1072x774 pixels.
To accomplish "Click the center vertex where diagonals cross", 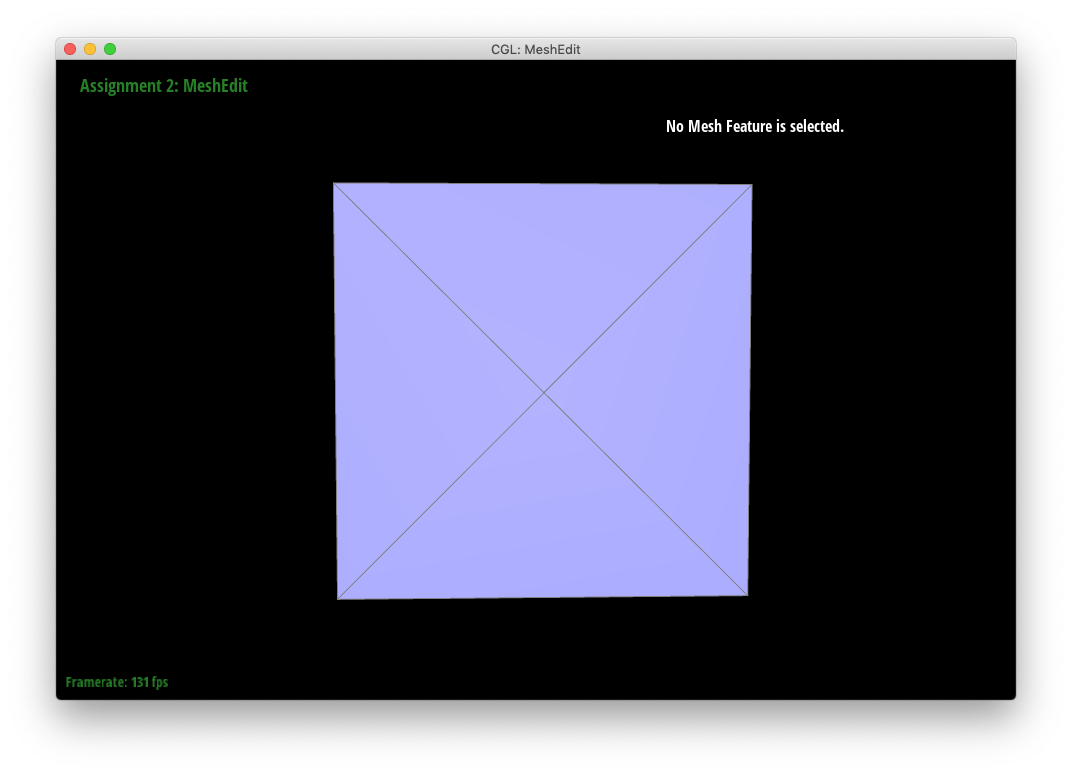I will click(x=544, y=393).
